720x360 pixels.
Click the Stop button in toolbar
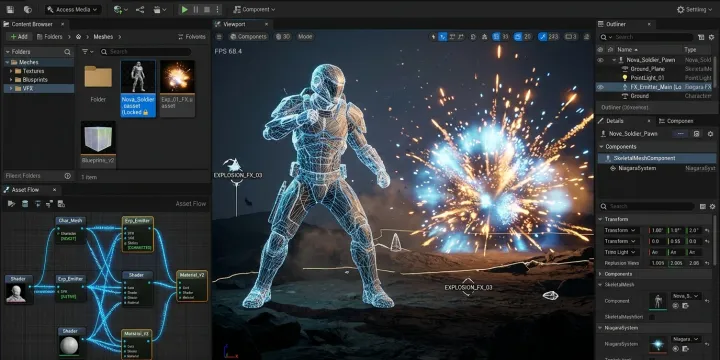tap(207, 9)
